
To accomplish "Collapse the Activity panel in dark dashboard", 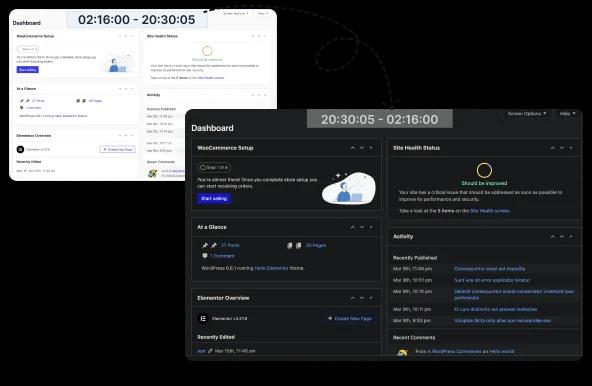I will [x=571, y=236].
